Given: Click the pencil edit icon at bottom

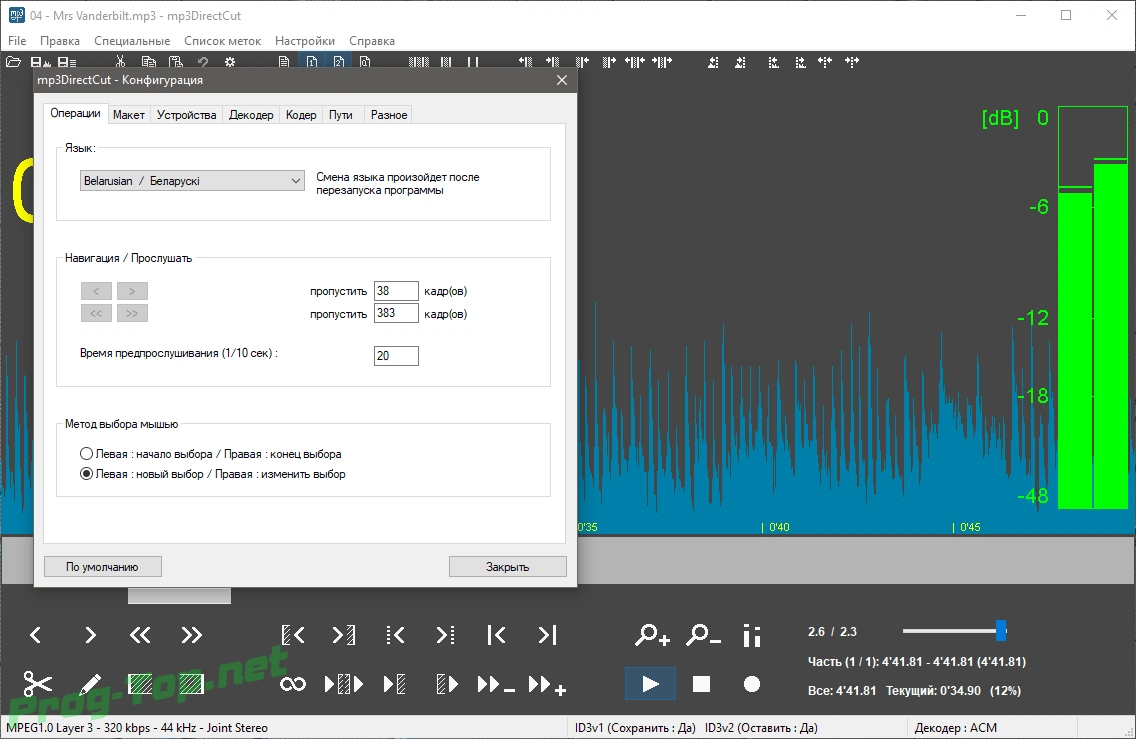Looking at the screenshot, I should 90,683.
